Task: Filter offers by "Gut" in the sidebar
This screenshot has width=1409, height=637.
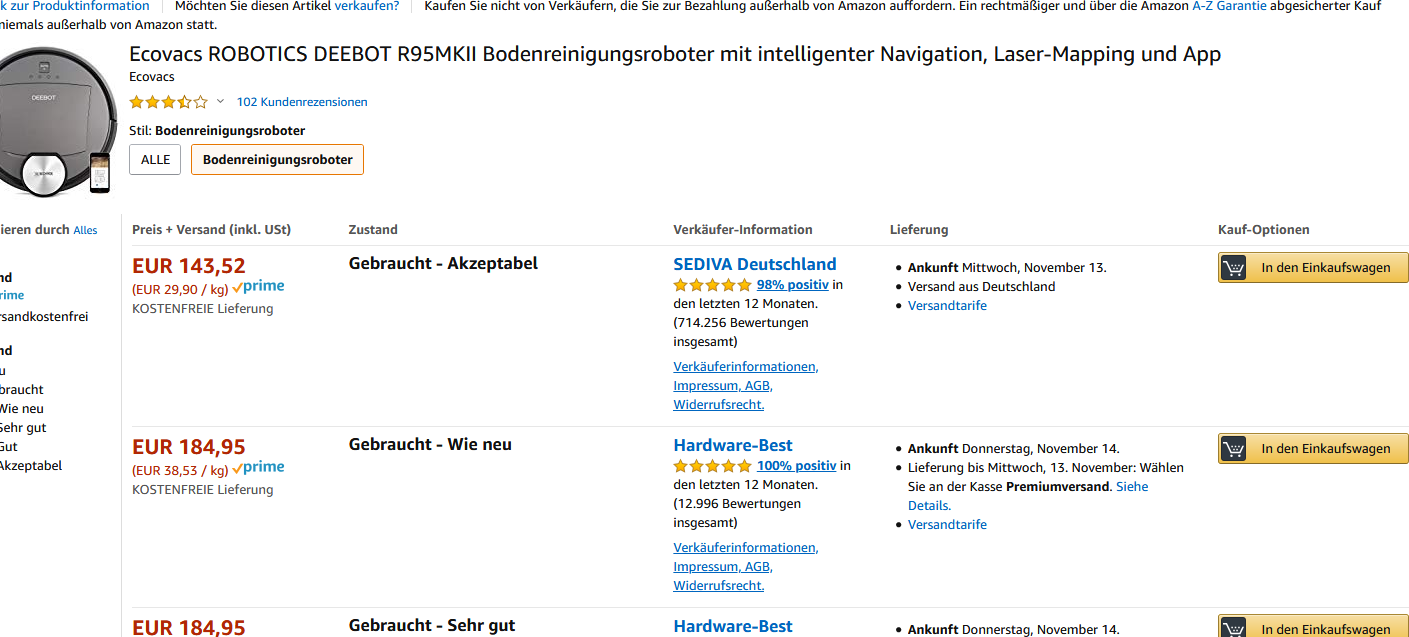Action: [8, 447]
